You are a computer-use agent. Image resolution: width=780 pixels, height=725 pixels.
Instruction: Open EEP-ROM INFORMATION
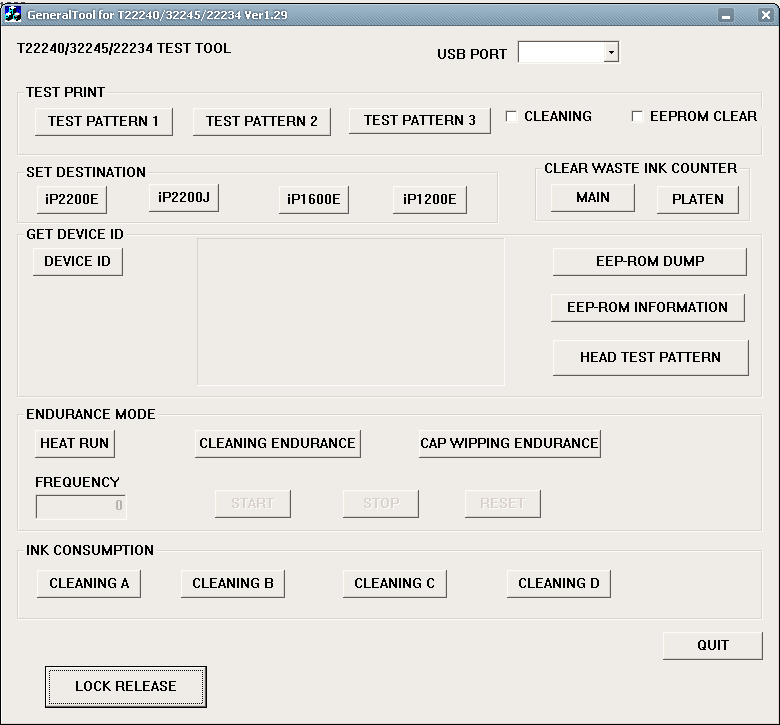(648, 308)
